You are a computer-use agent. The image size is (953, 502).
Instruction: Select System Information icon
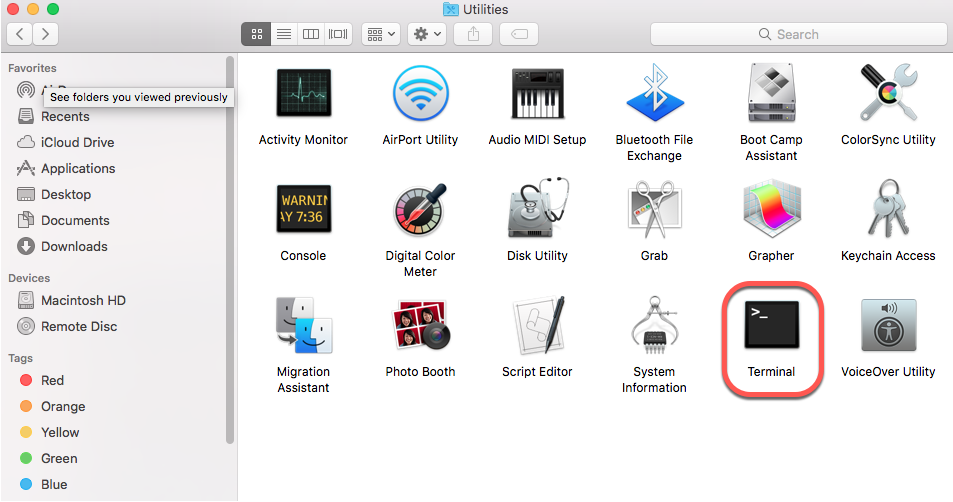[655, 325]
